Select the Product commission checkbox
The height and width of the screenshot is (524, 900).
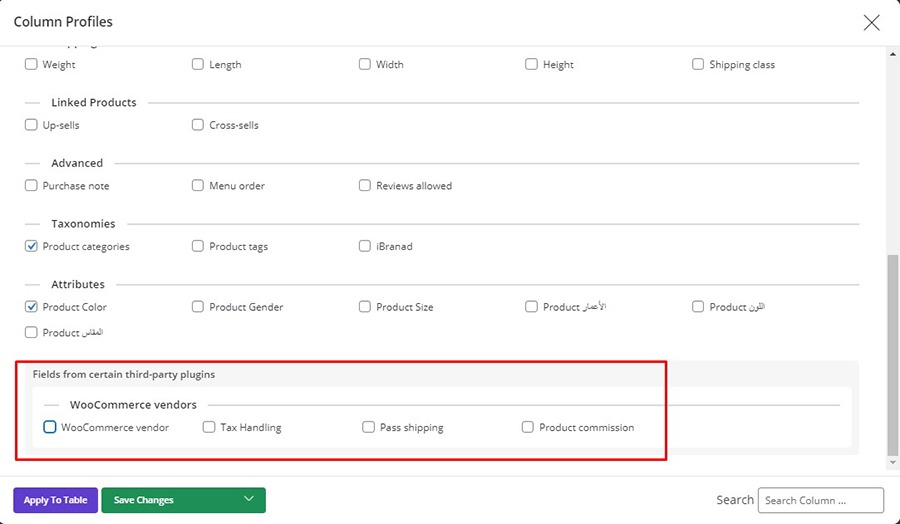point(528,427)
